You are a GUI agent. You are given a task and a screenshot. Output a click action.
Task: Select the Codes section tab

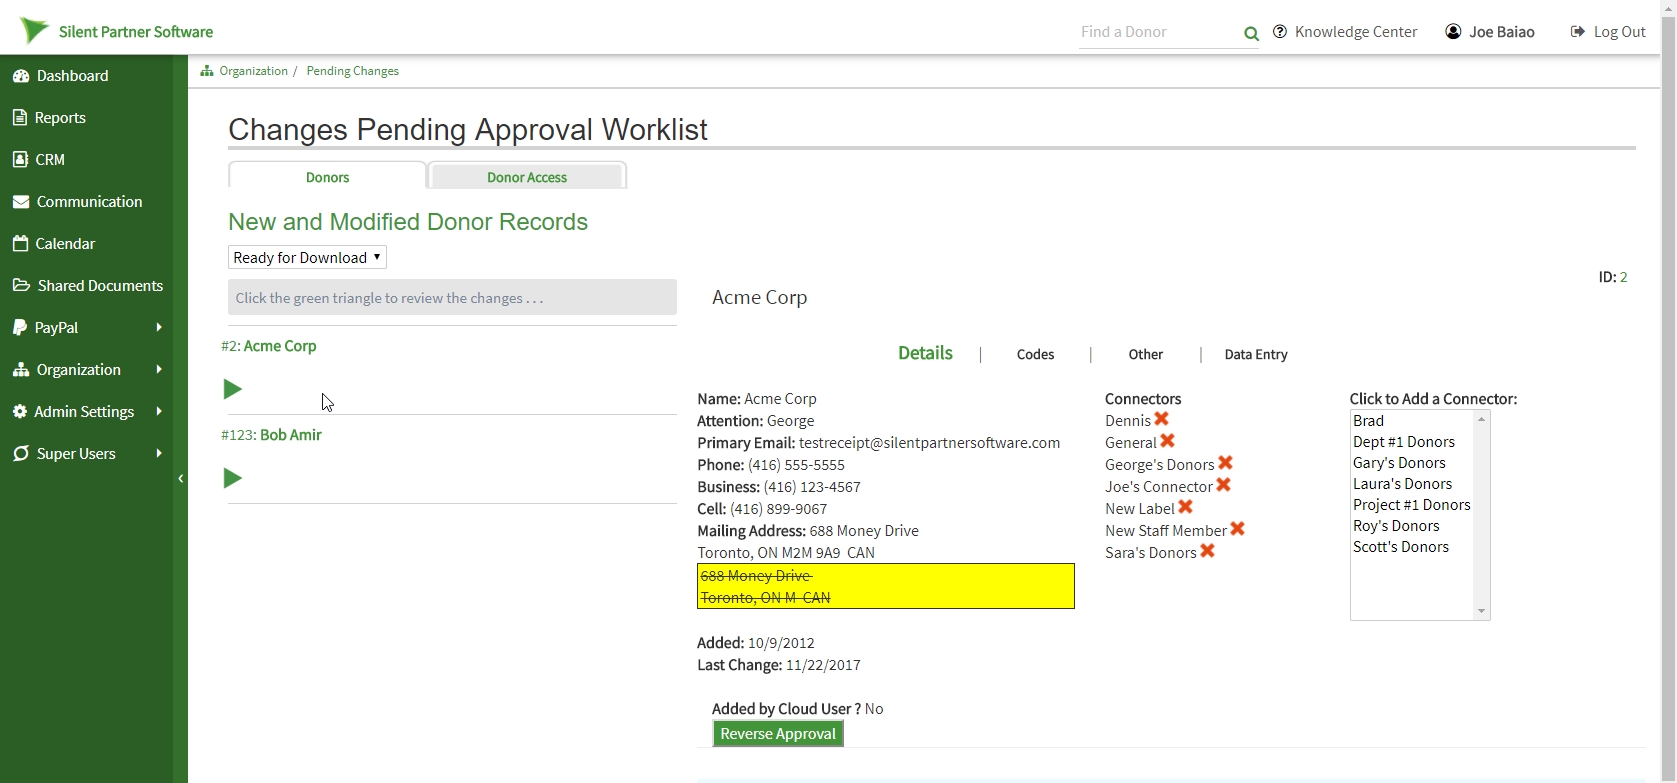(1035, 354)
